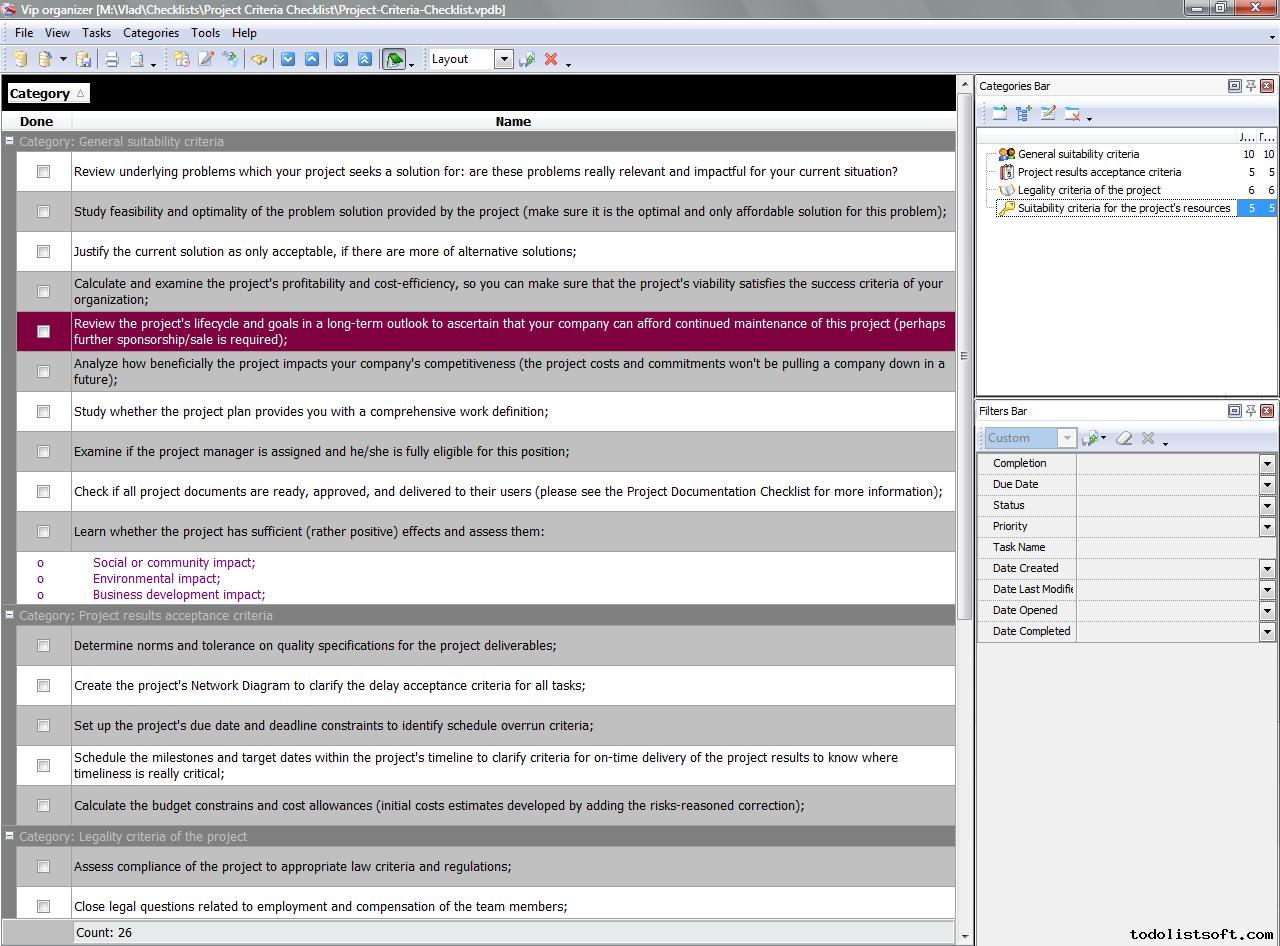
Task: Open the Layout dropdown in the toolbar
Action: point(503,59)
